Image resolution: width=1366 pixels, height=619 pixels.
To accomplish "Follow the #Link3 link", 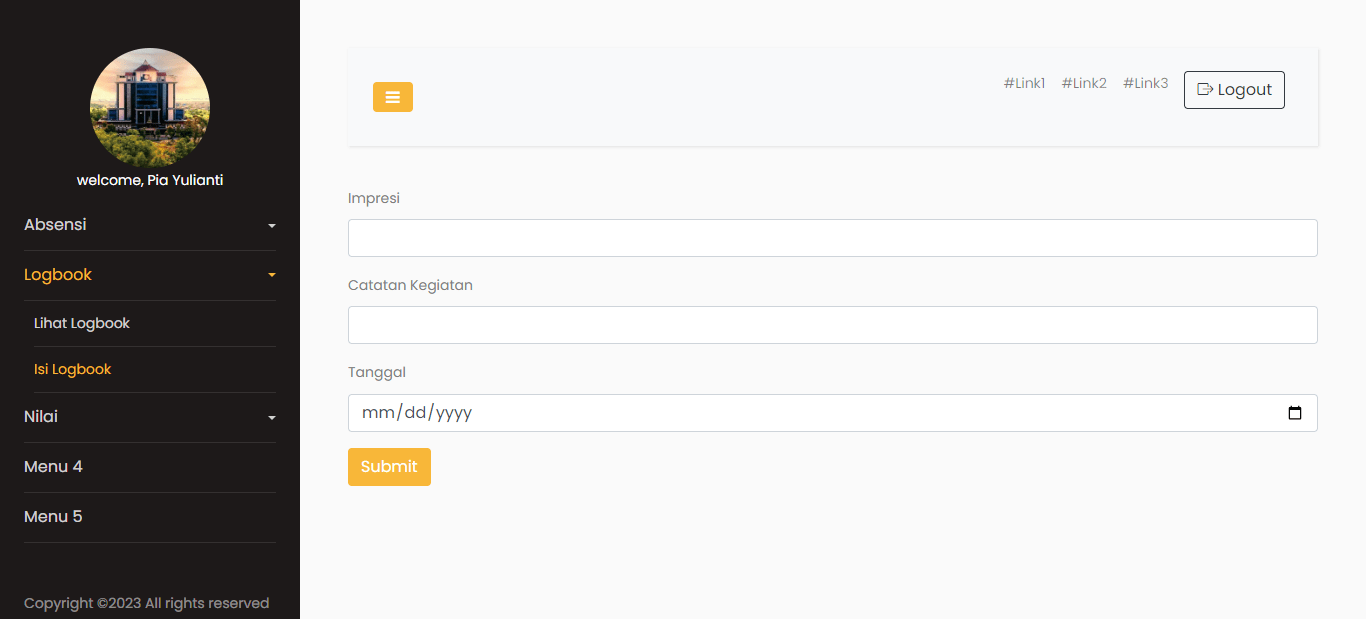I will [x=1145, y=83].
